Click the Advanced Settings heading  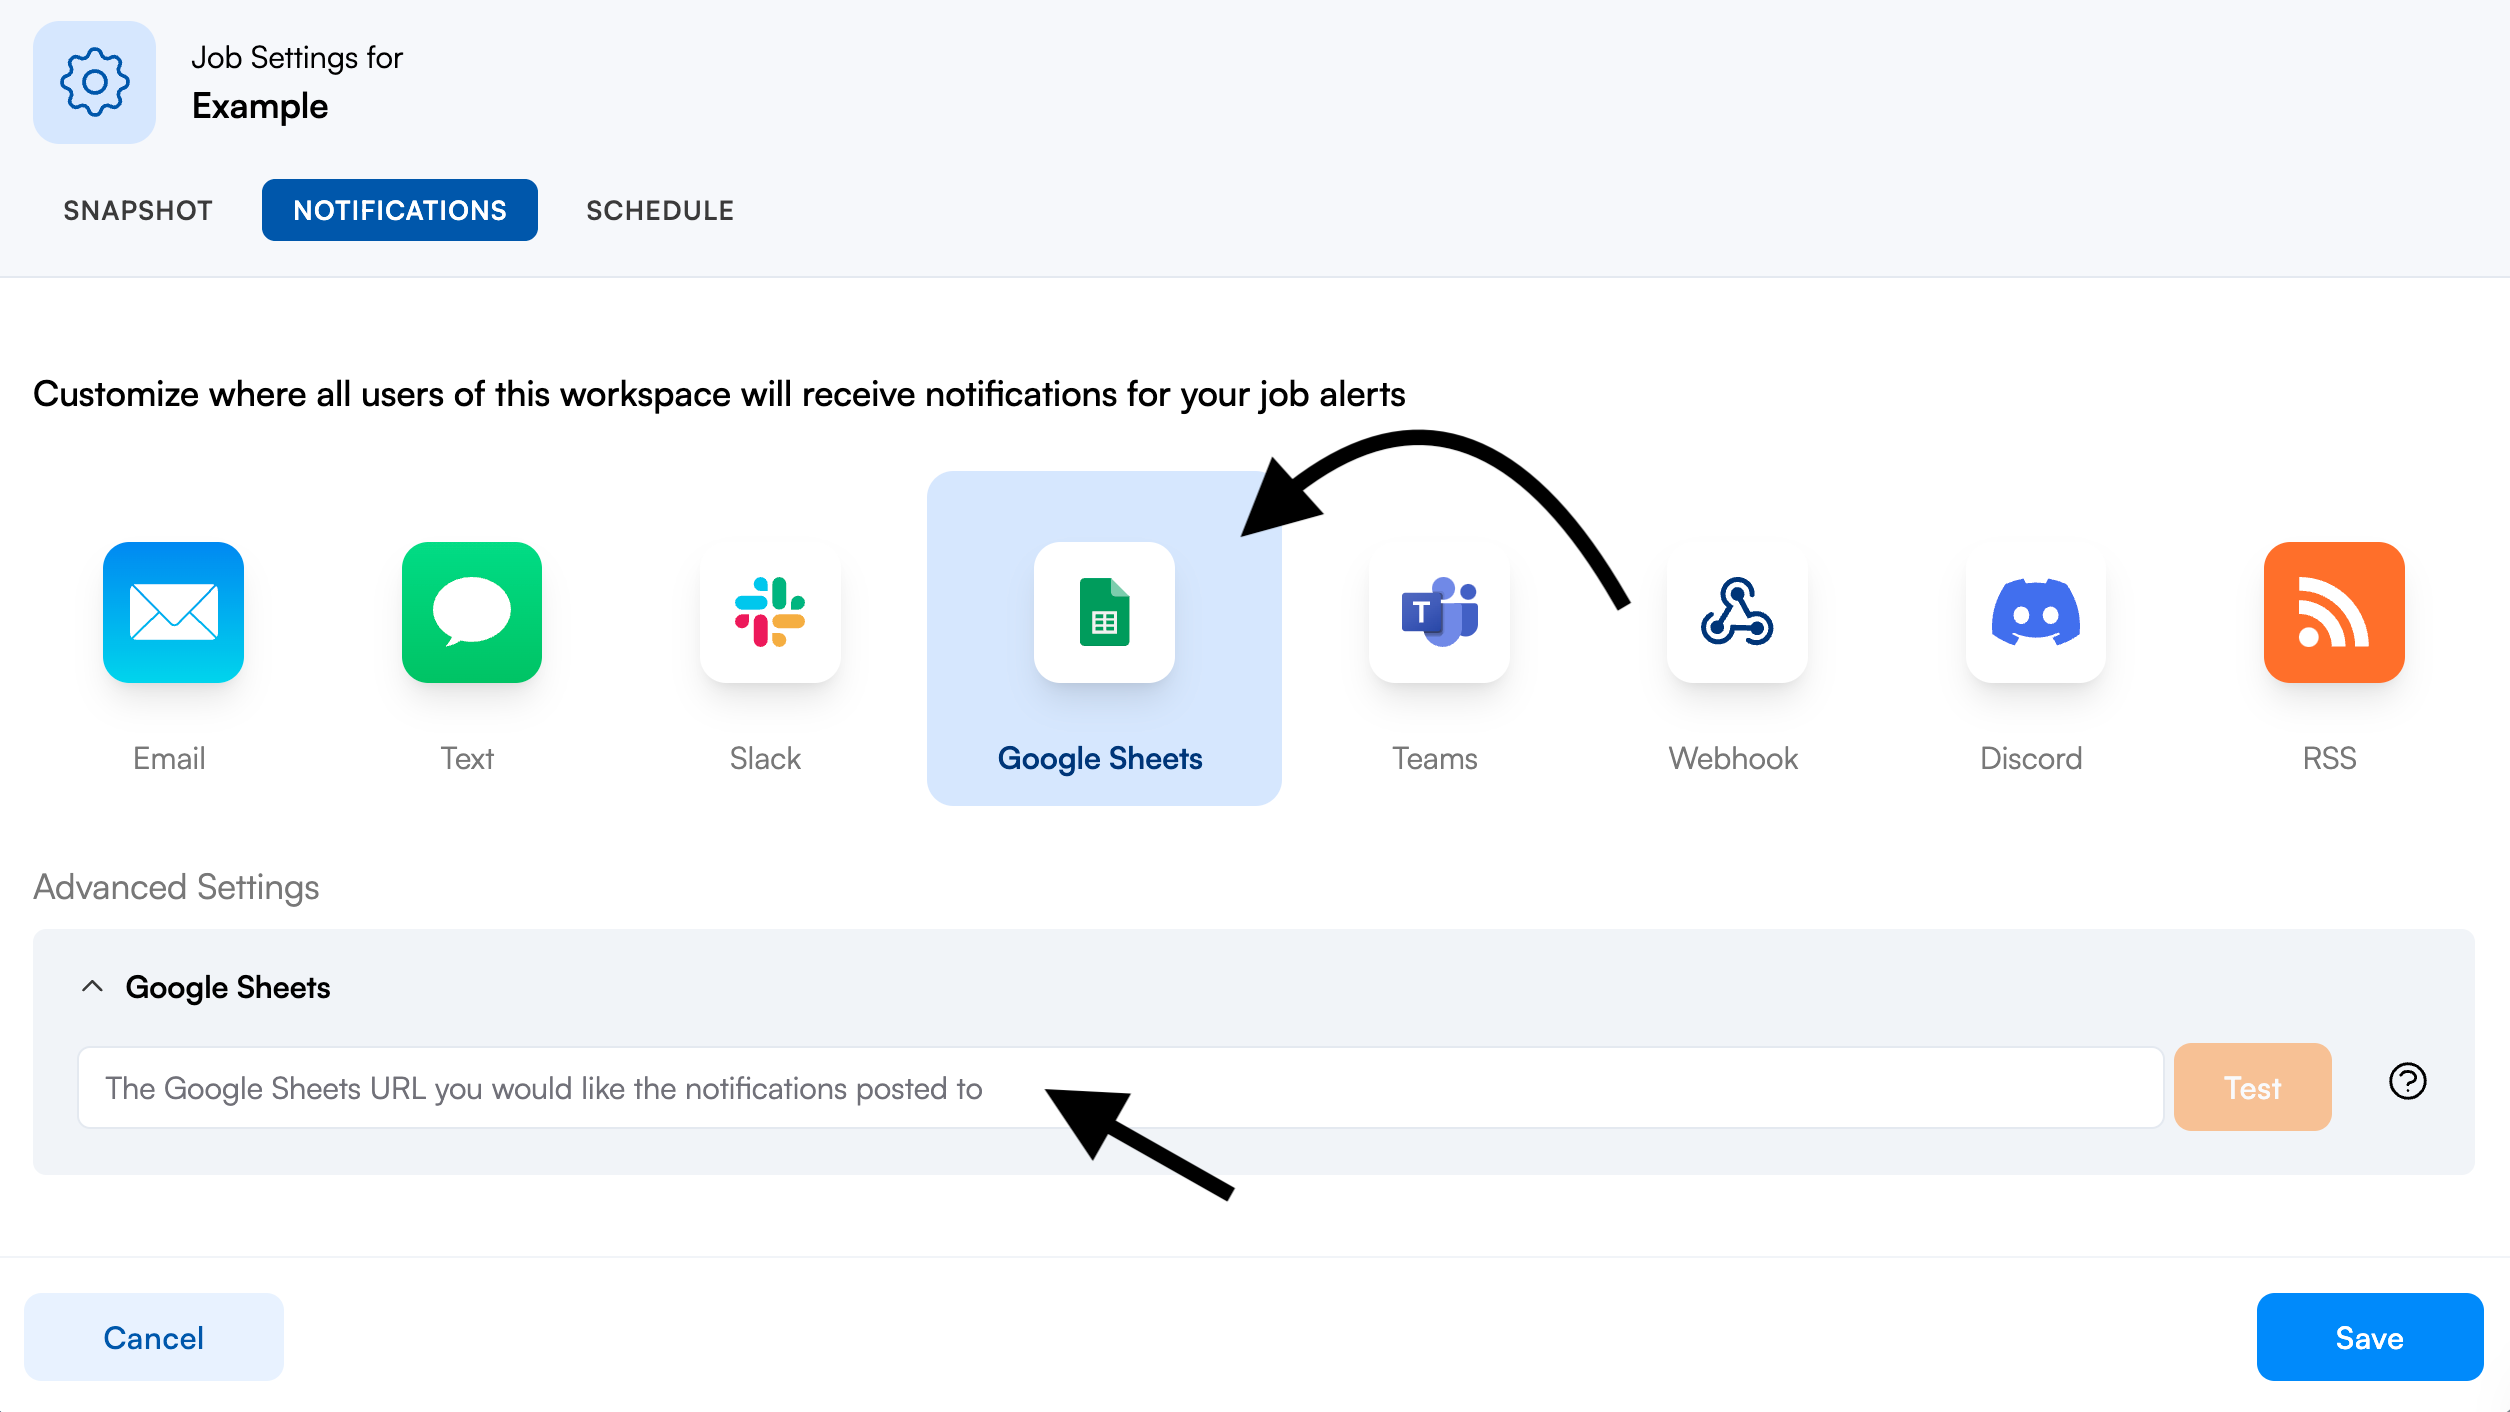(x=176, y=887)
